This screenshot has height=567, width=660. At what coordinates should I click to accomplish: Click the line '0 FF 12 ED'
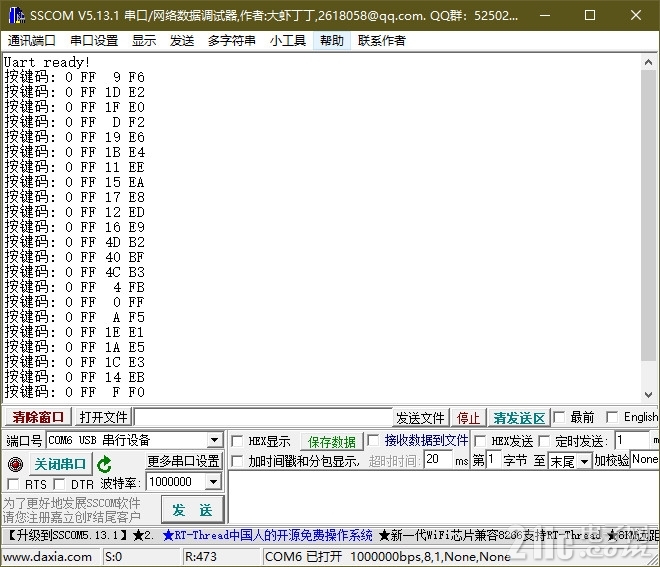75,212
